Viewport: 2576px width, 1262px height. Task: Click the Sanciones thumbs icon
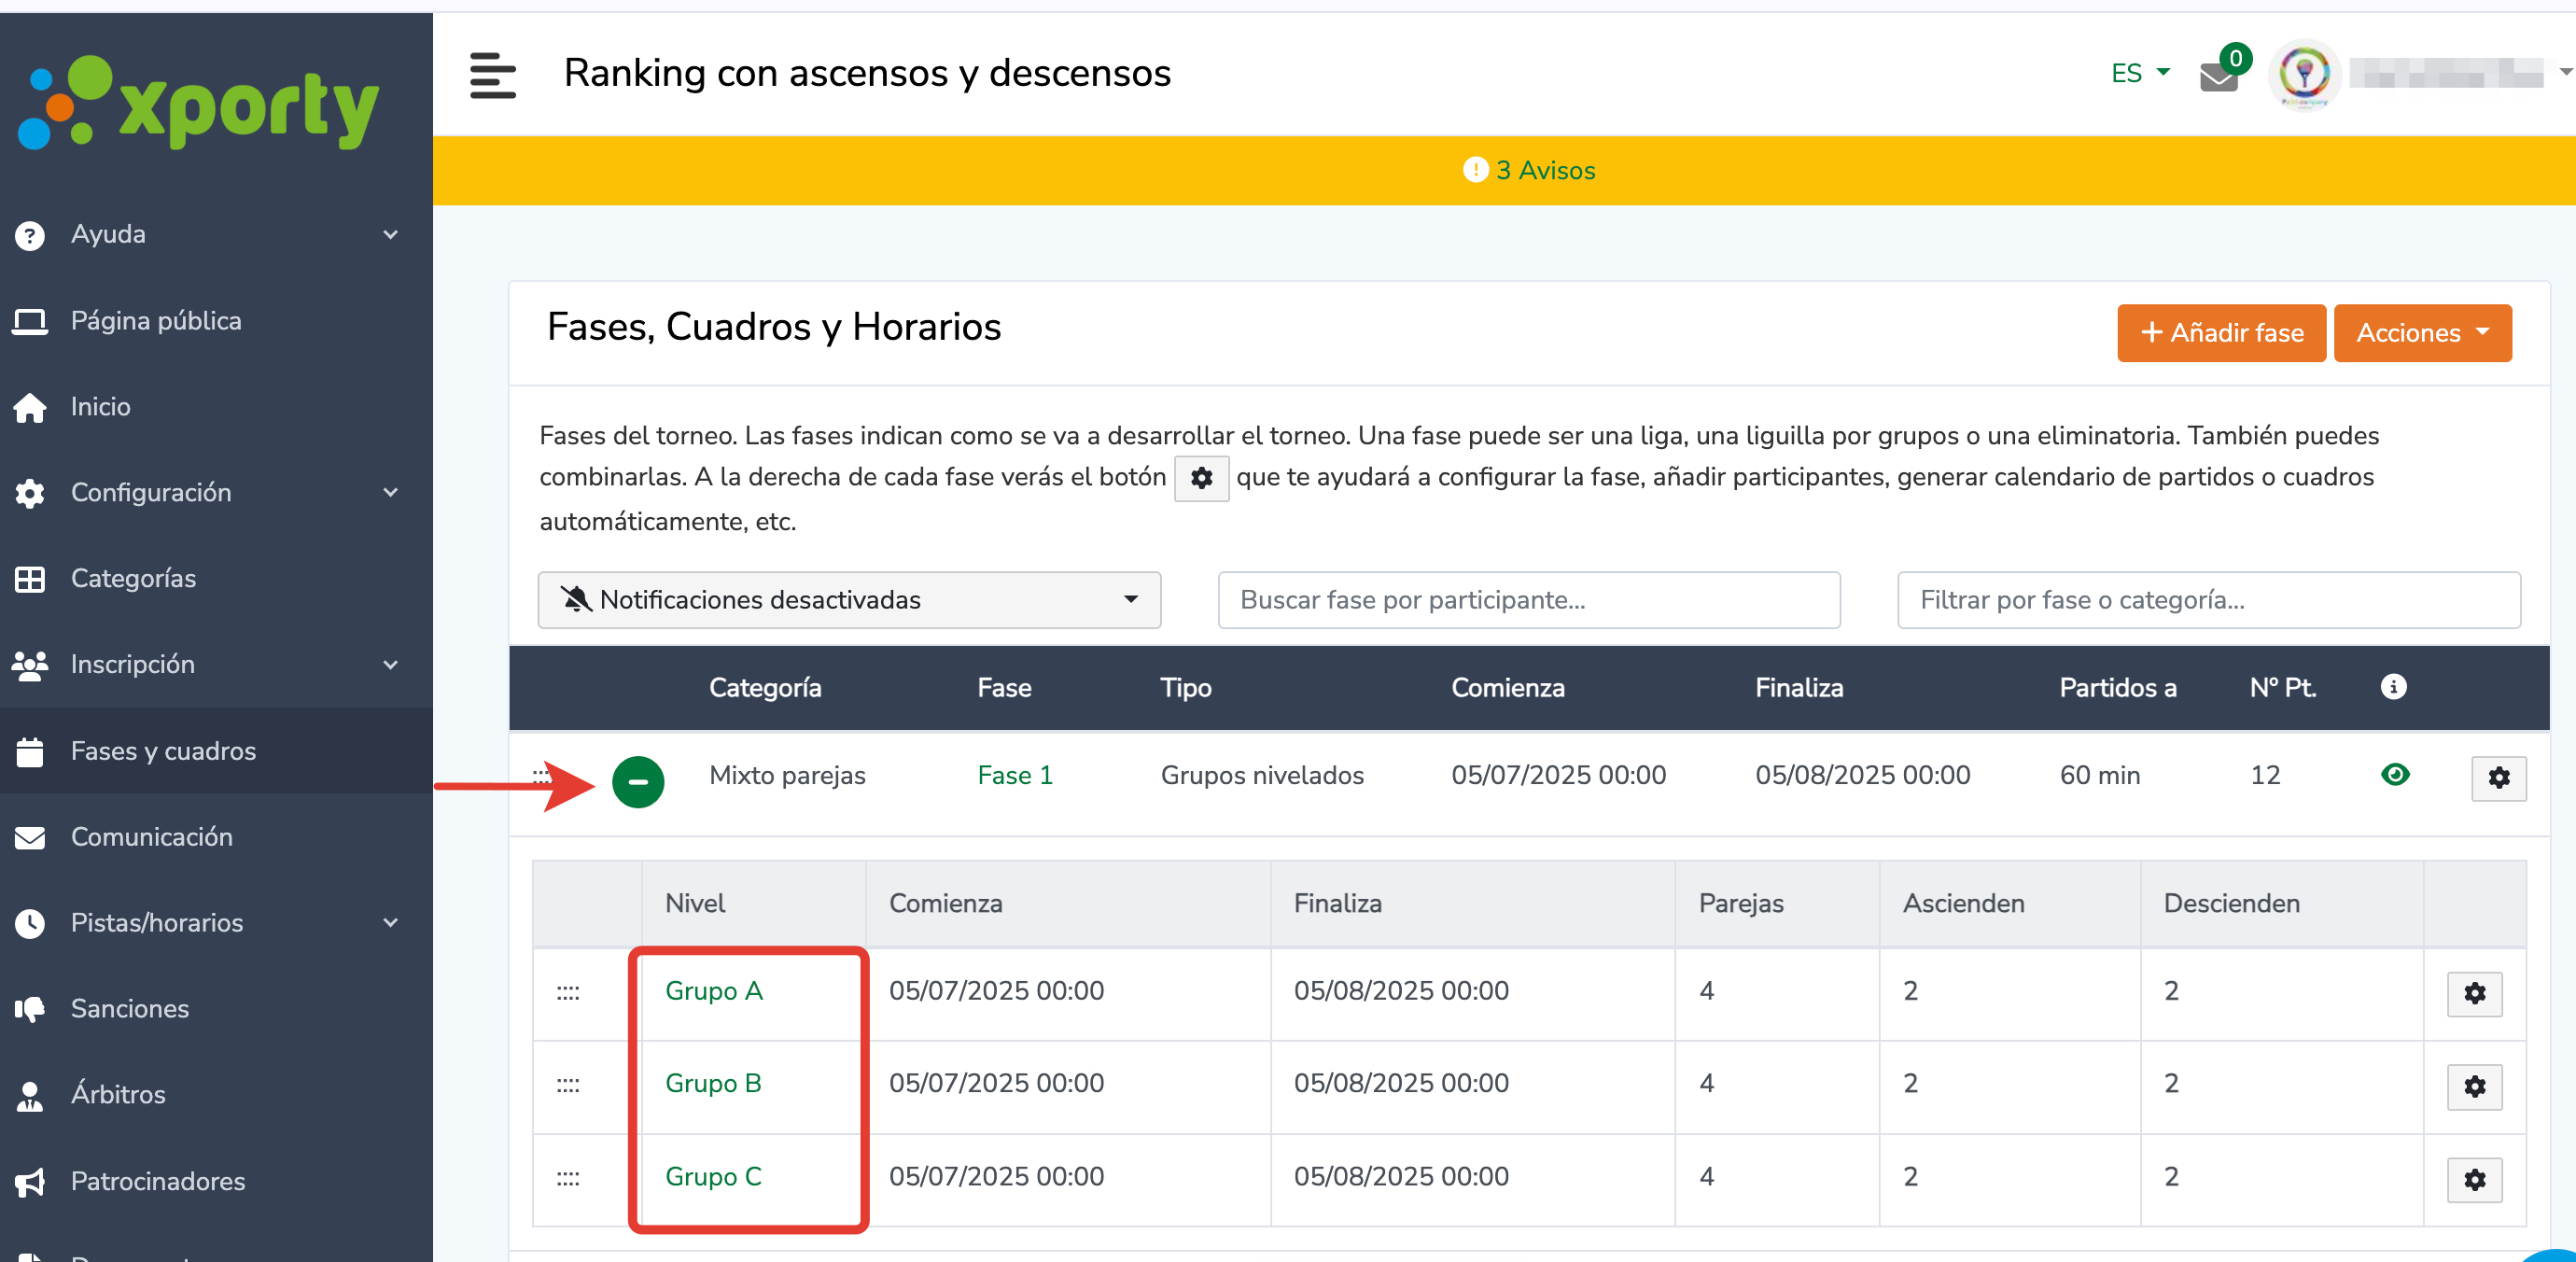(30, 1009)
